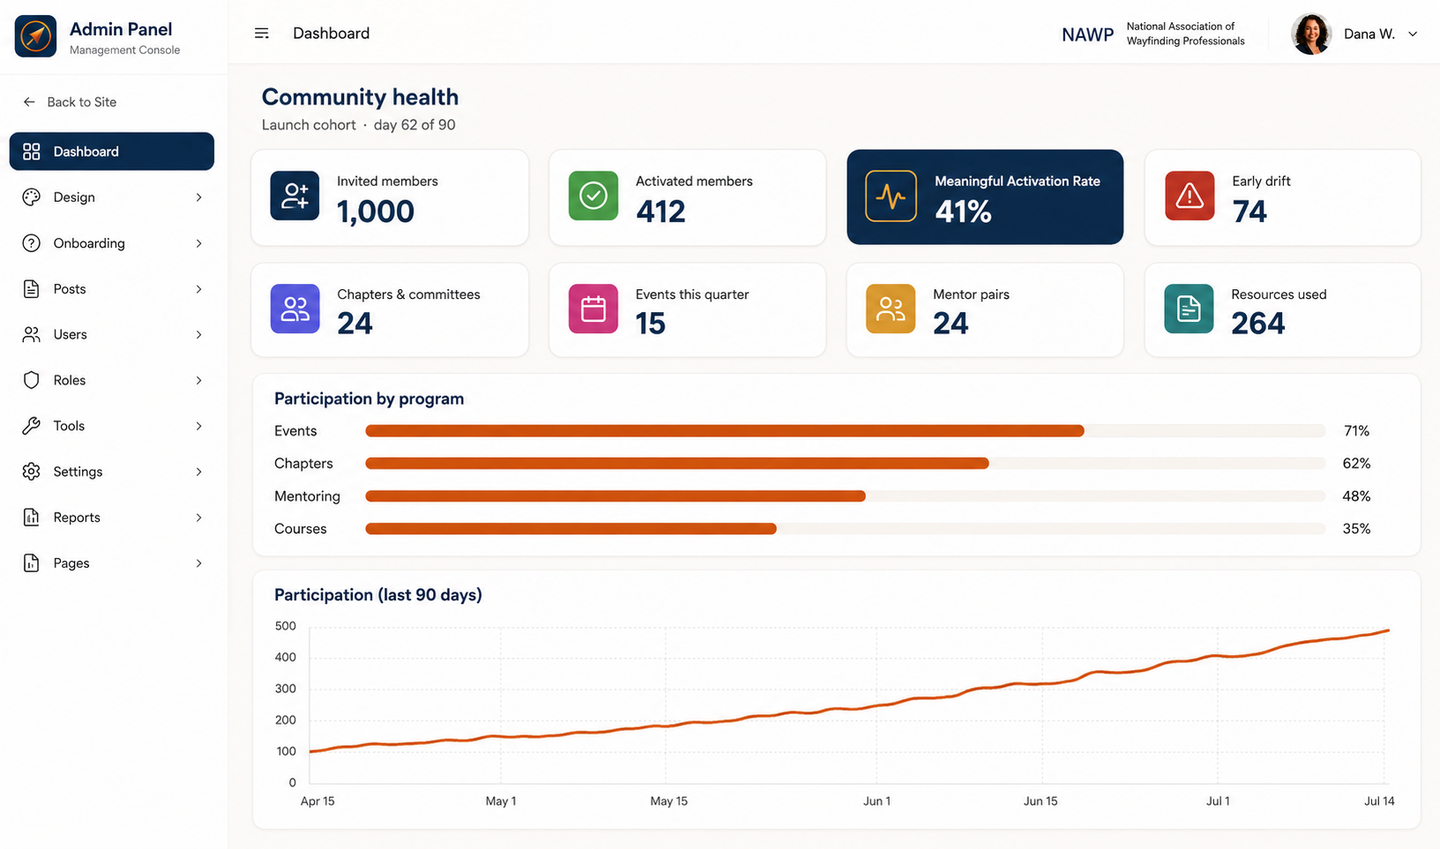
Task: Click the Events 71% value
Action: [1356, 431]
